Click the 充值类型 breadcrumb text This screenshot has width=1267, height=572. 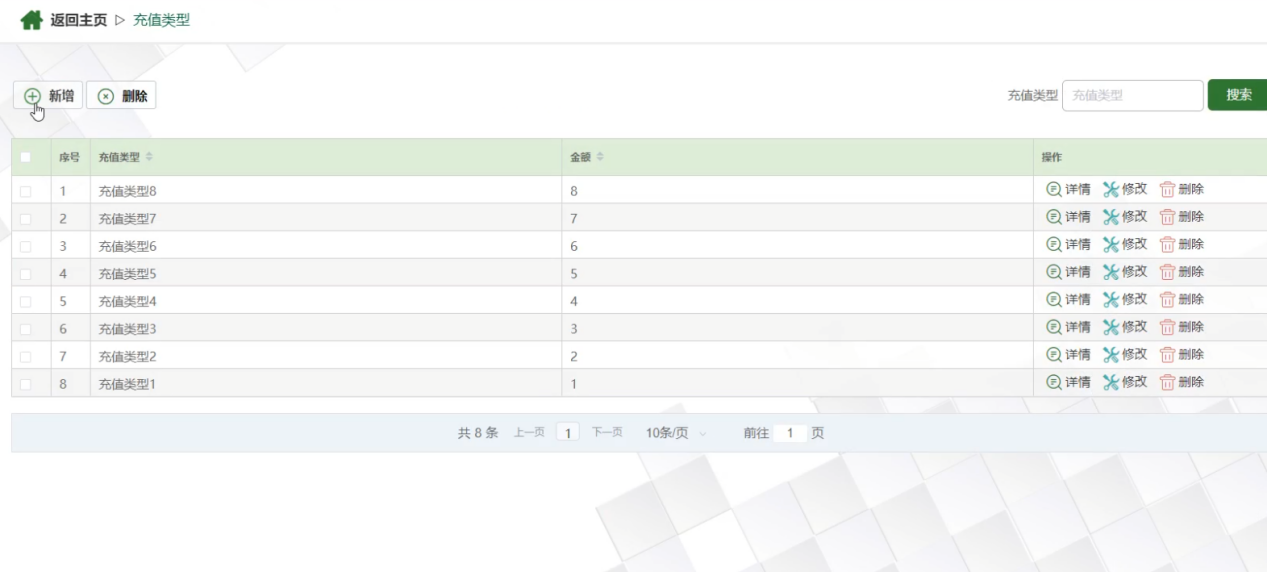161,20
